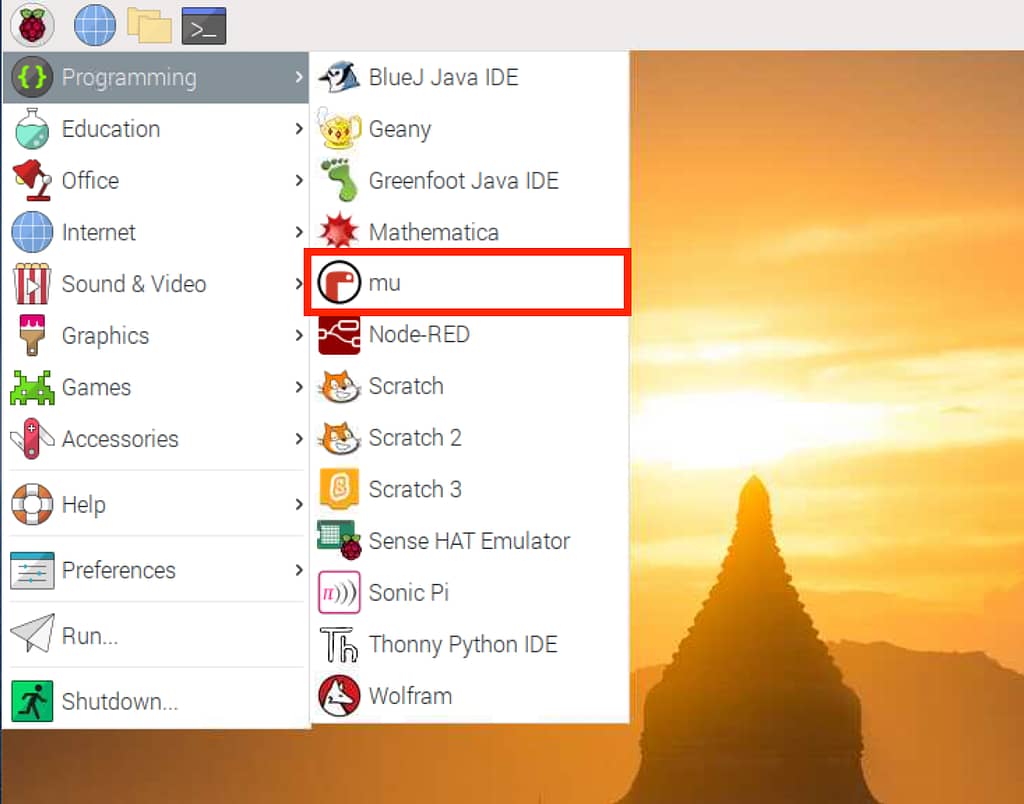Click the Graphics paintbrush icon

32,335
